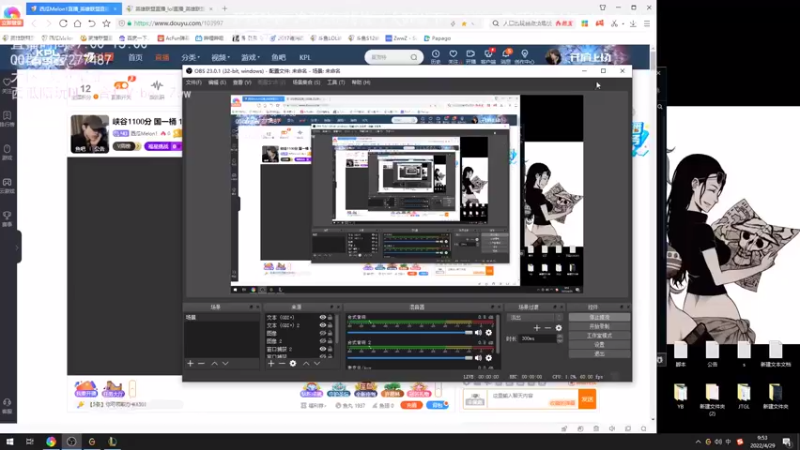Bookmark this page with star icon
The image size is (800, 450).
pyautogui.click(x=106, y=23)
